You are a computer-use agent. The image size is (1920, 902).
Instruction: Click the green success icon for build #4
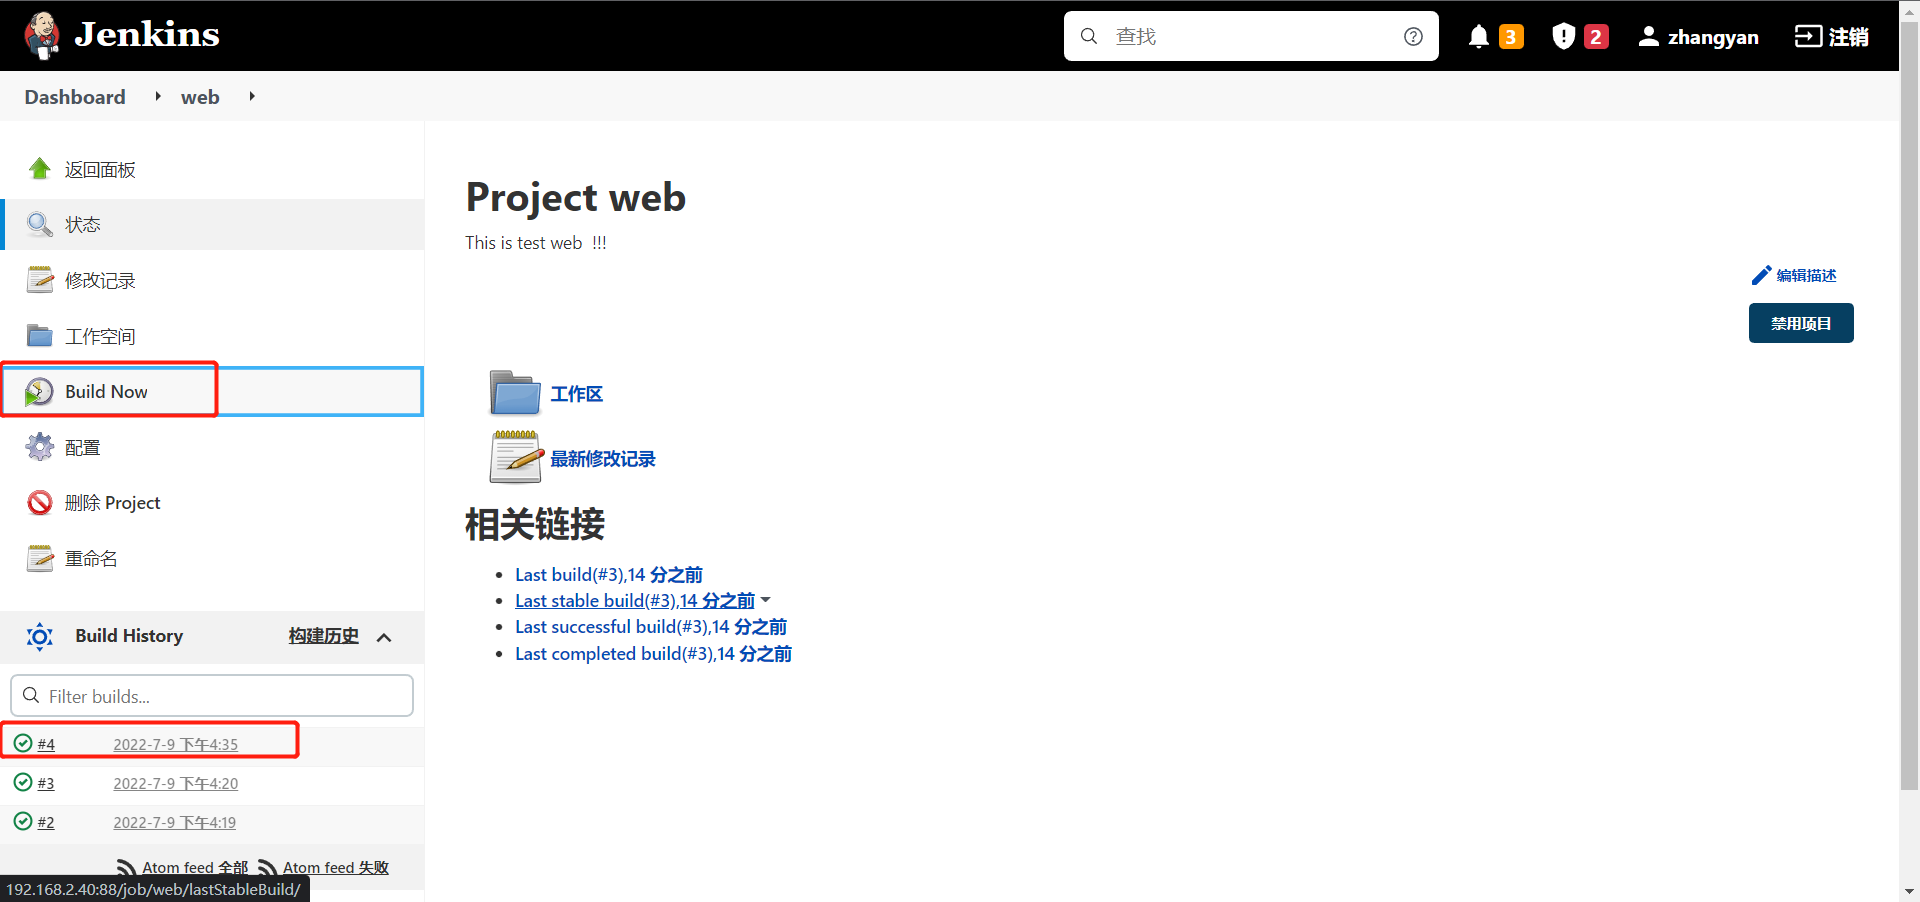(x=23, y=744)
